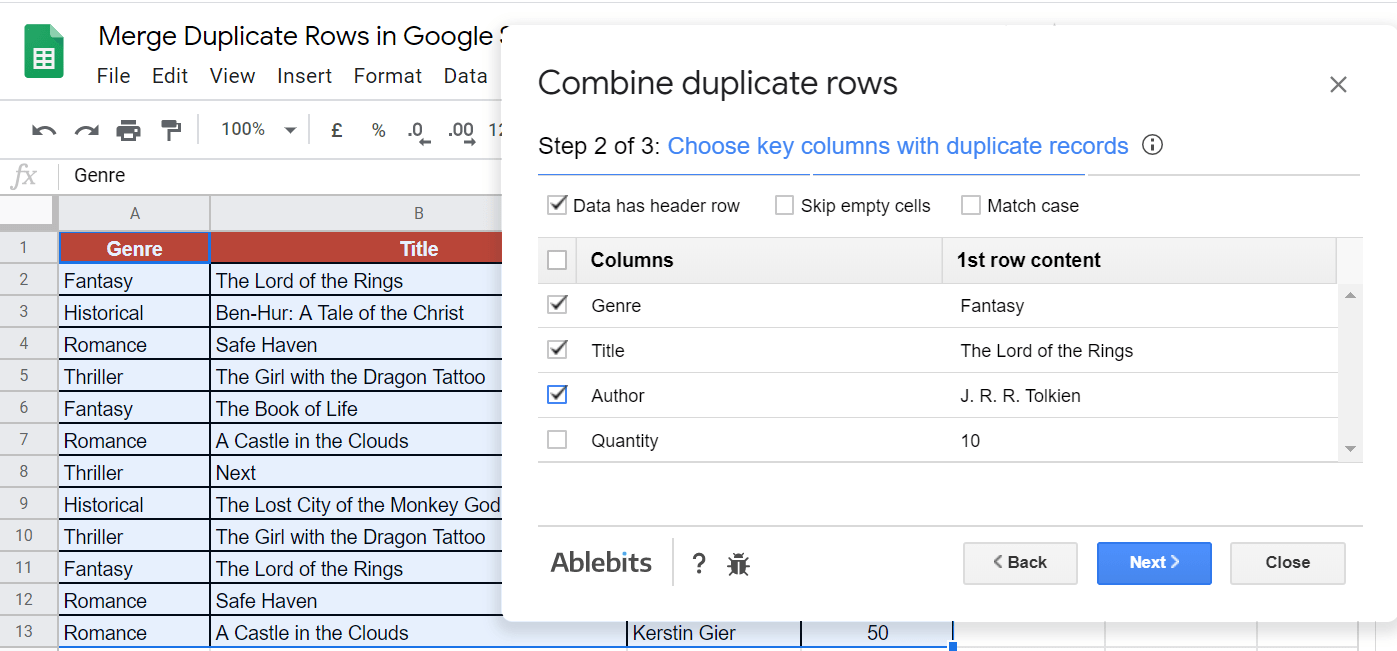Click the Redo icon
This screenshot has height=651, width=1397.
coord(85,130)
